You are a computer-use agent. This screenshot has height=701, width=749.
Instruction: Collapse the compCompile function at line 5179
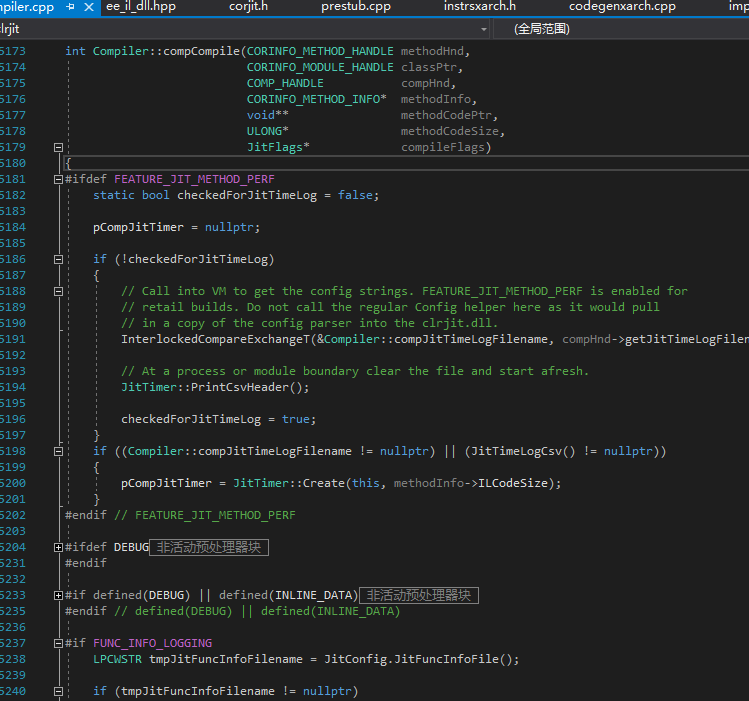pos(58,148)
